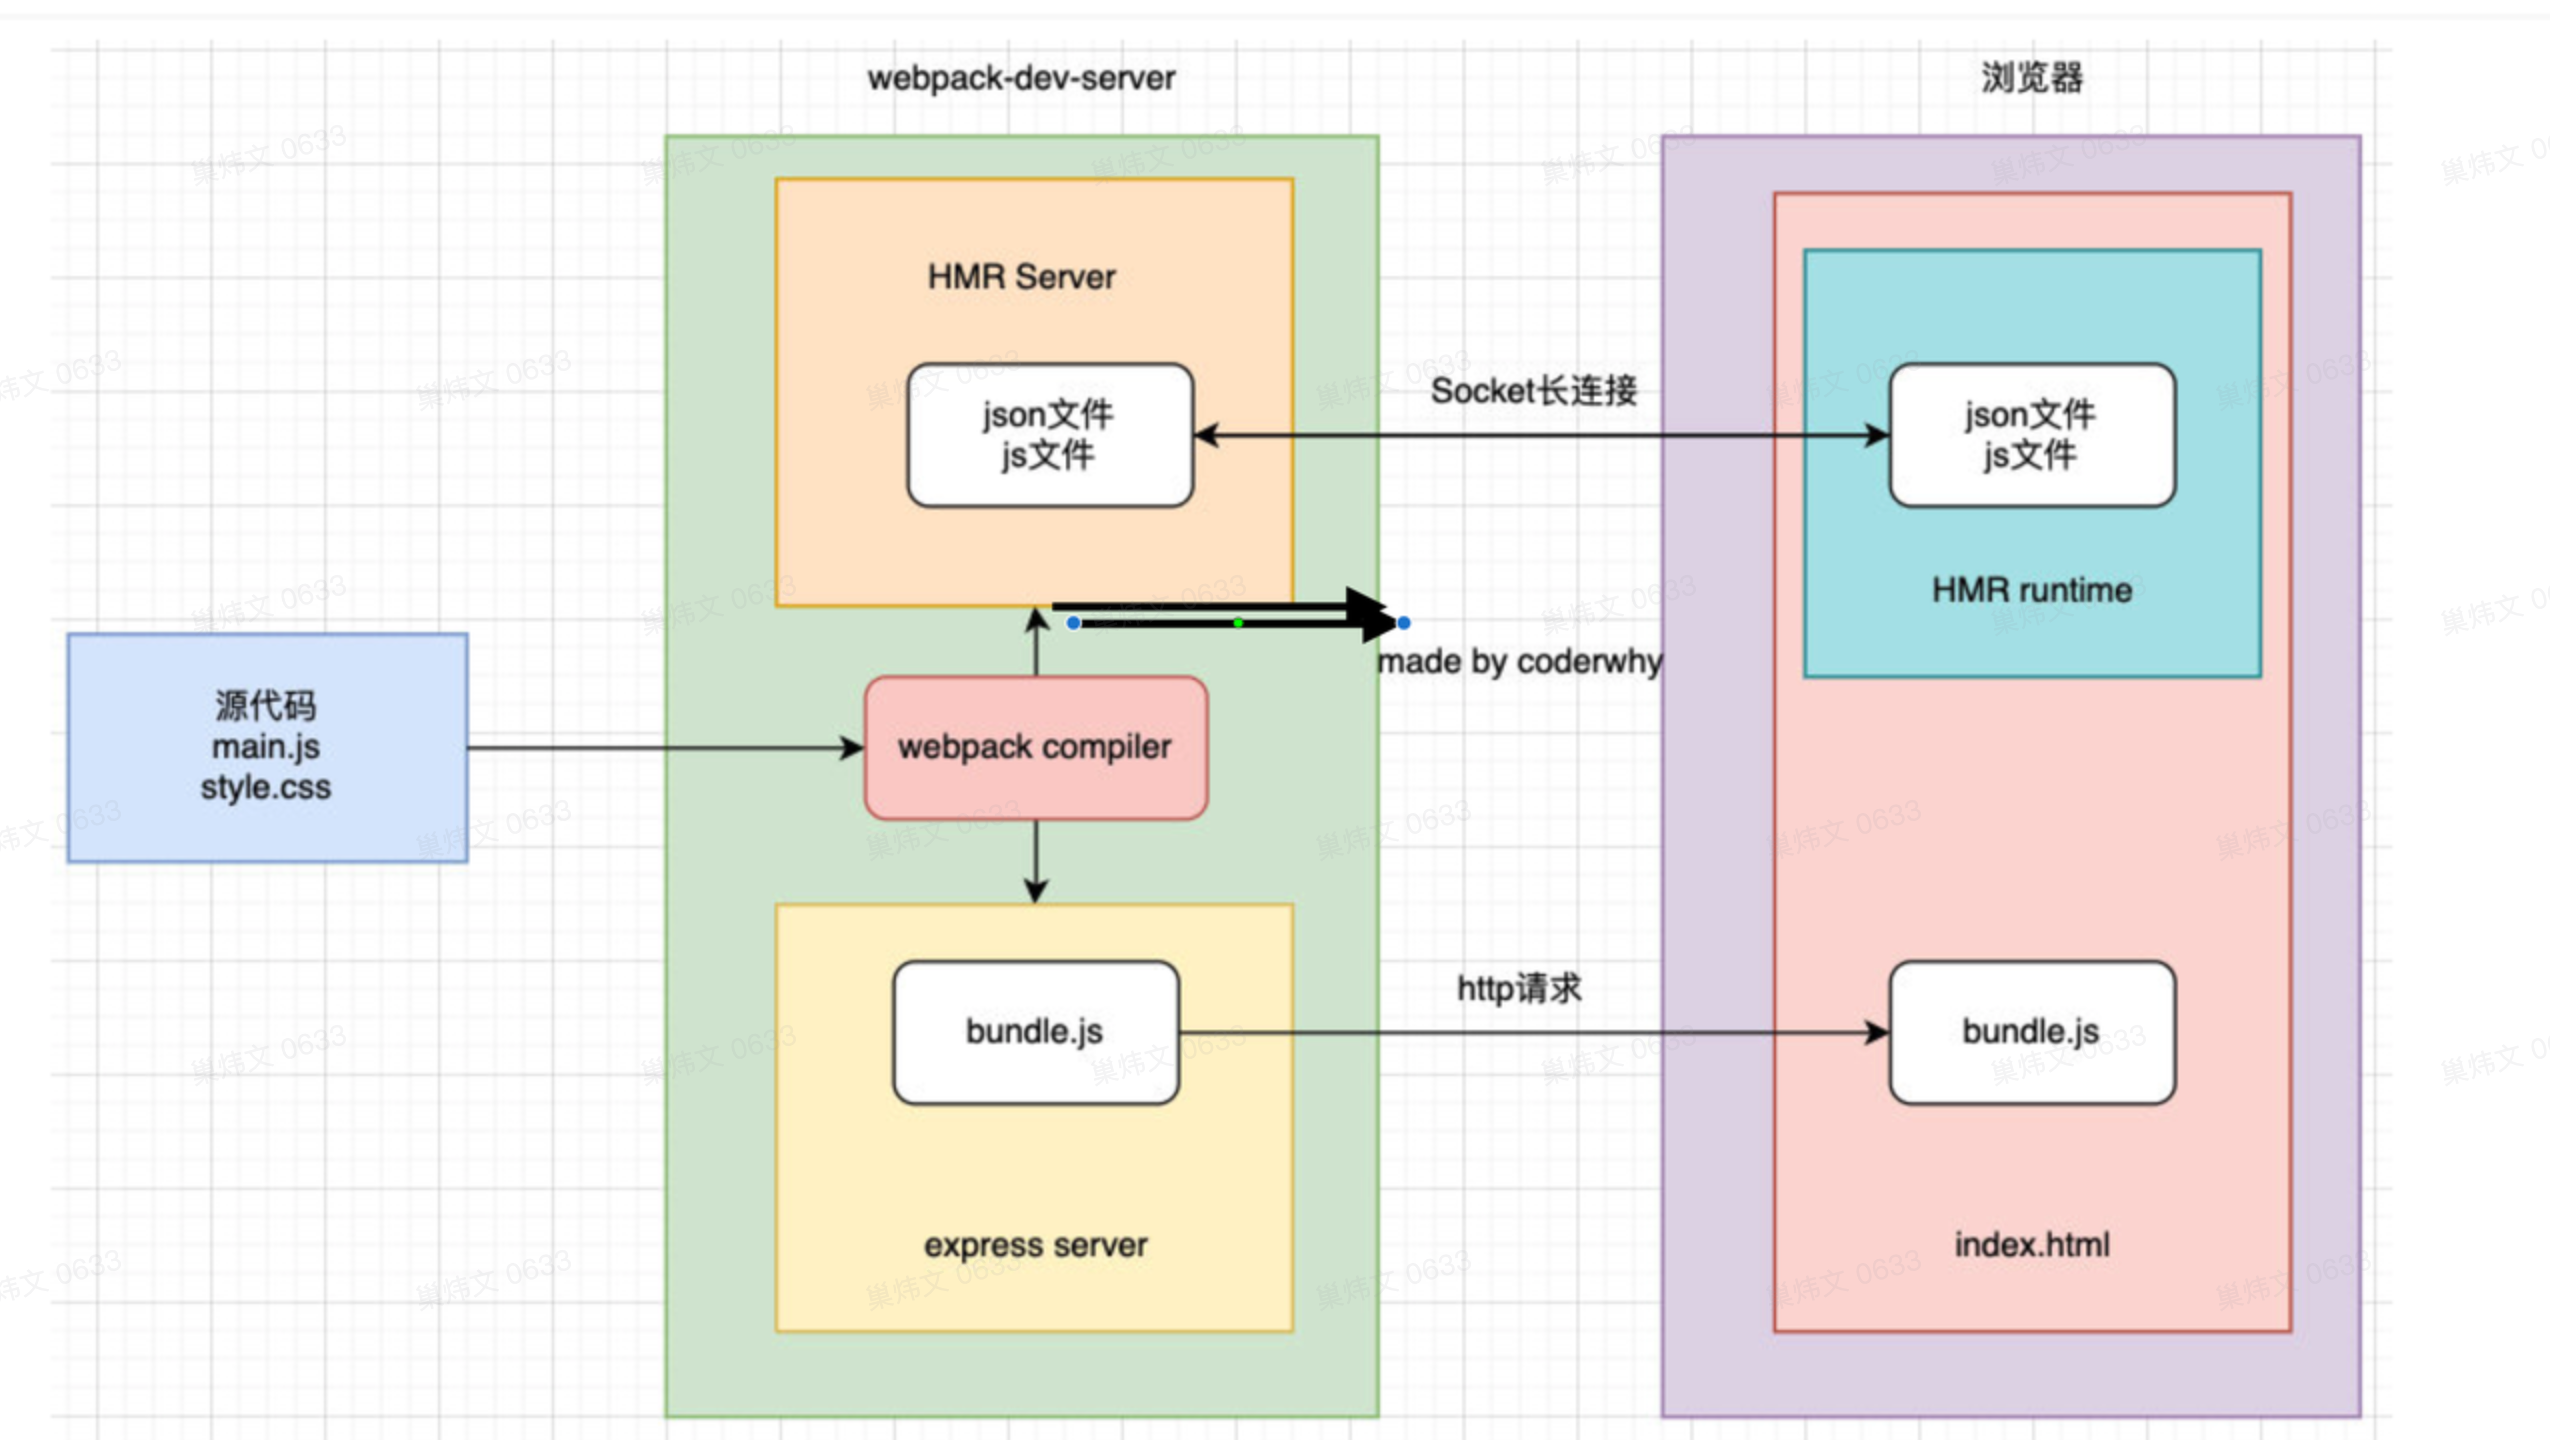Click the right blue endpoint handle of selected arrow
Image resolution: width=2550 pixels, height=1440 pixels.
point(1403,623)
